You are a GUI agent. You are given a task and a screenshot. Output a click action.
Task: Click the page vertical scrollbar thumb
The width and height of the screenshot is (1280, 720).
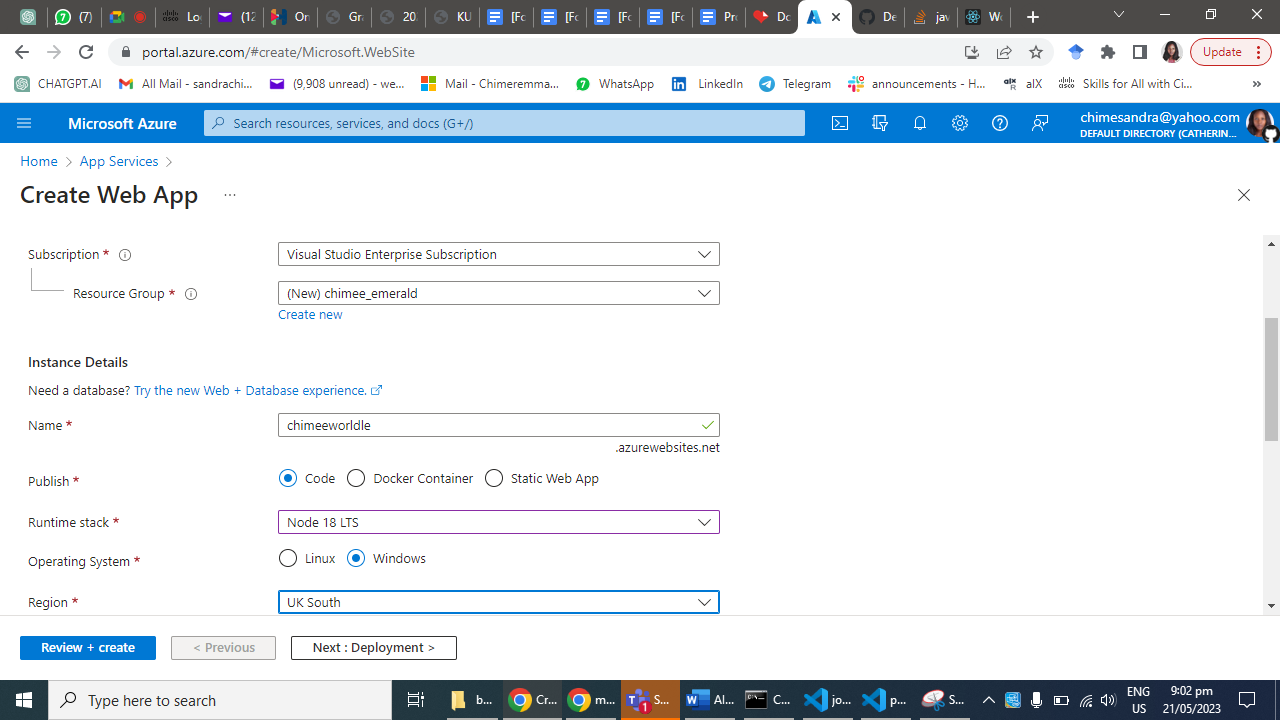point(1272,379)
